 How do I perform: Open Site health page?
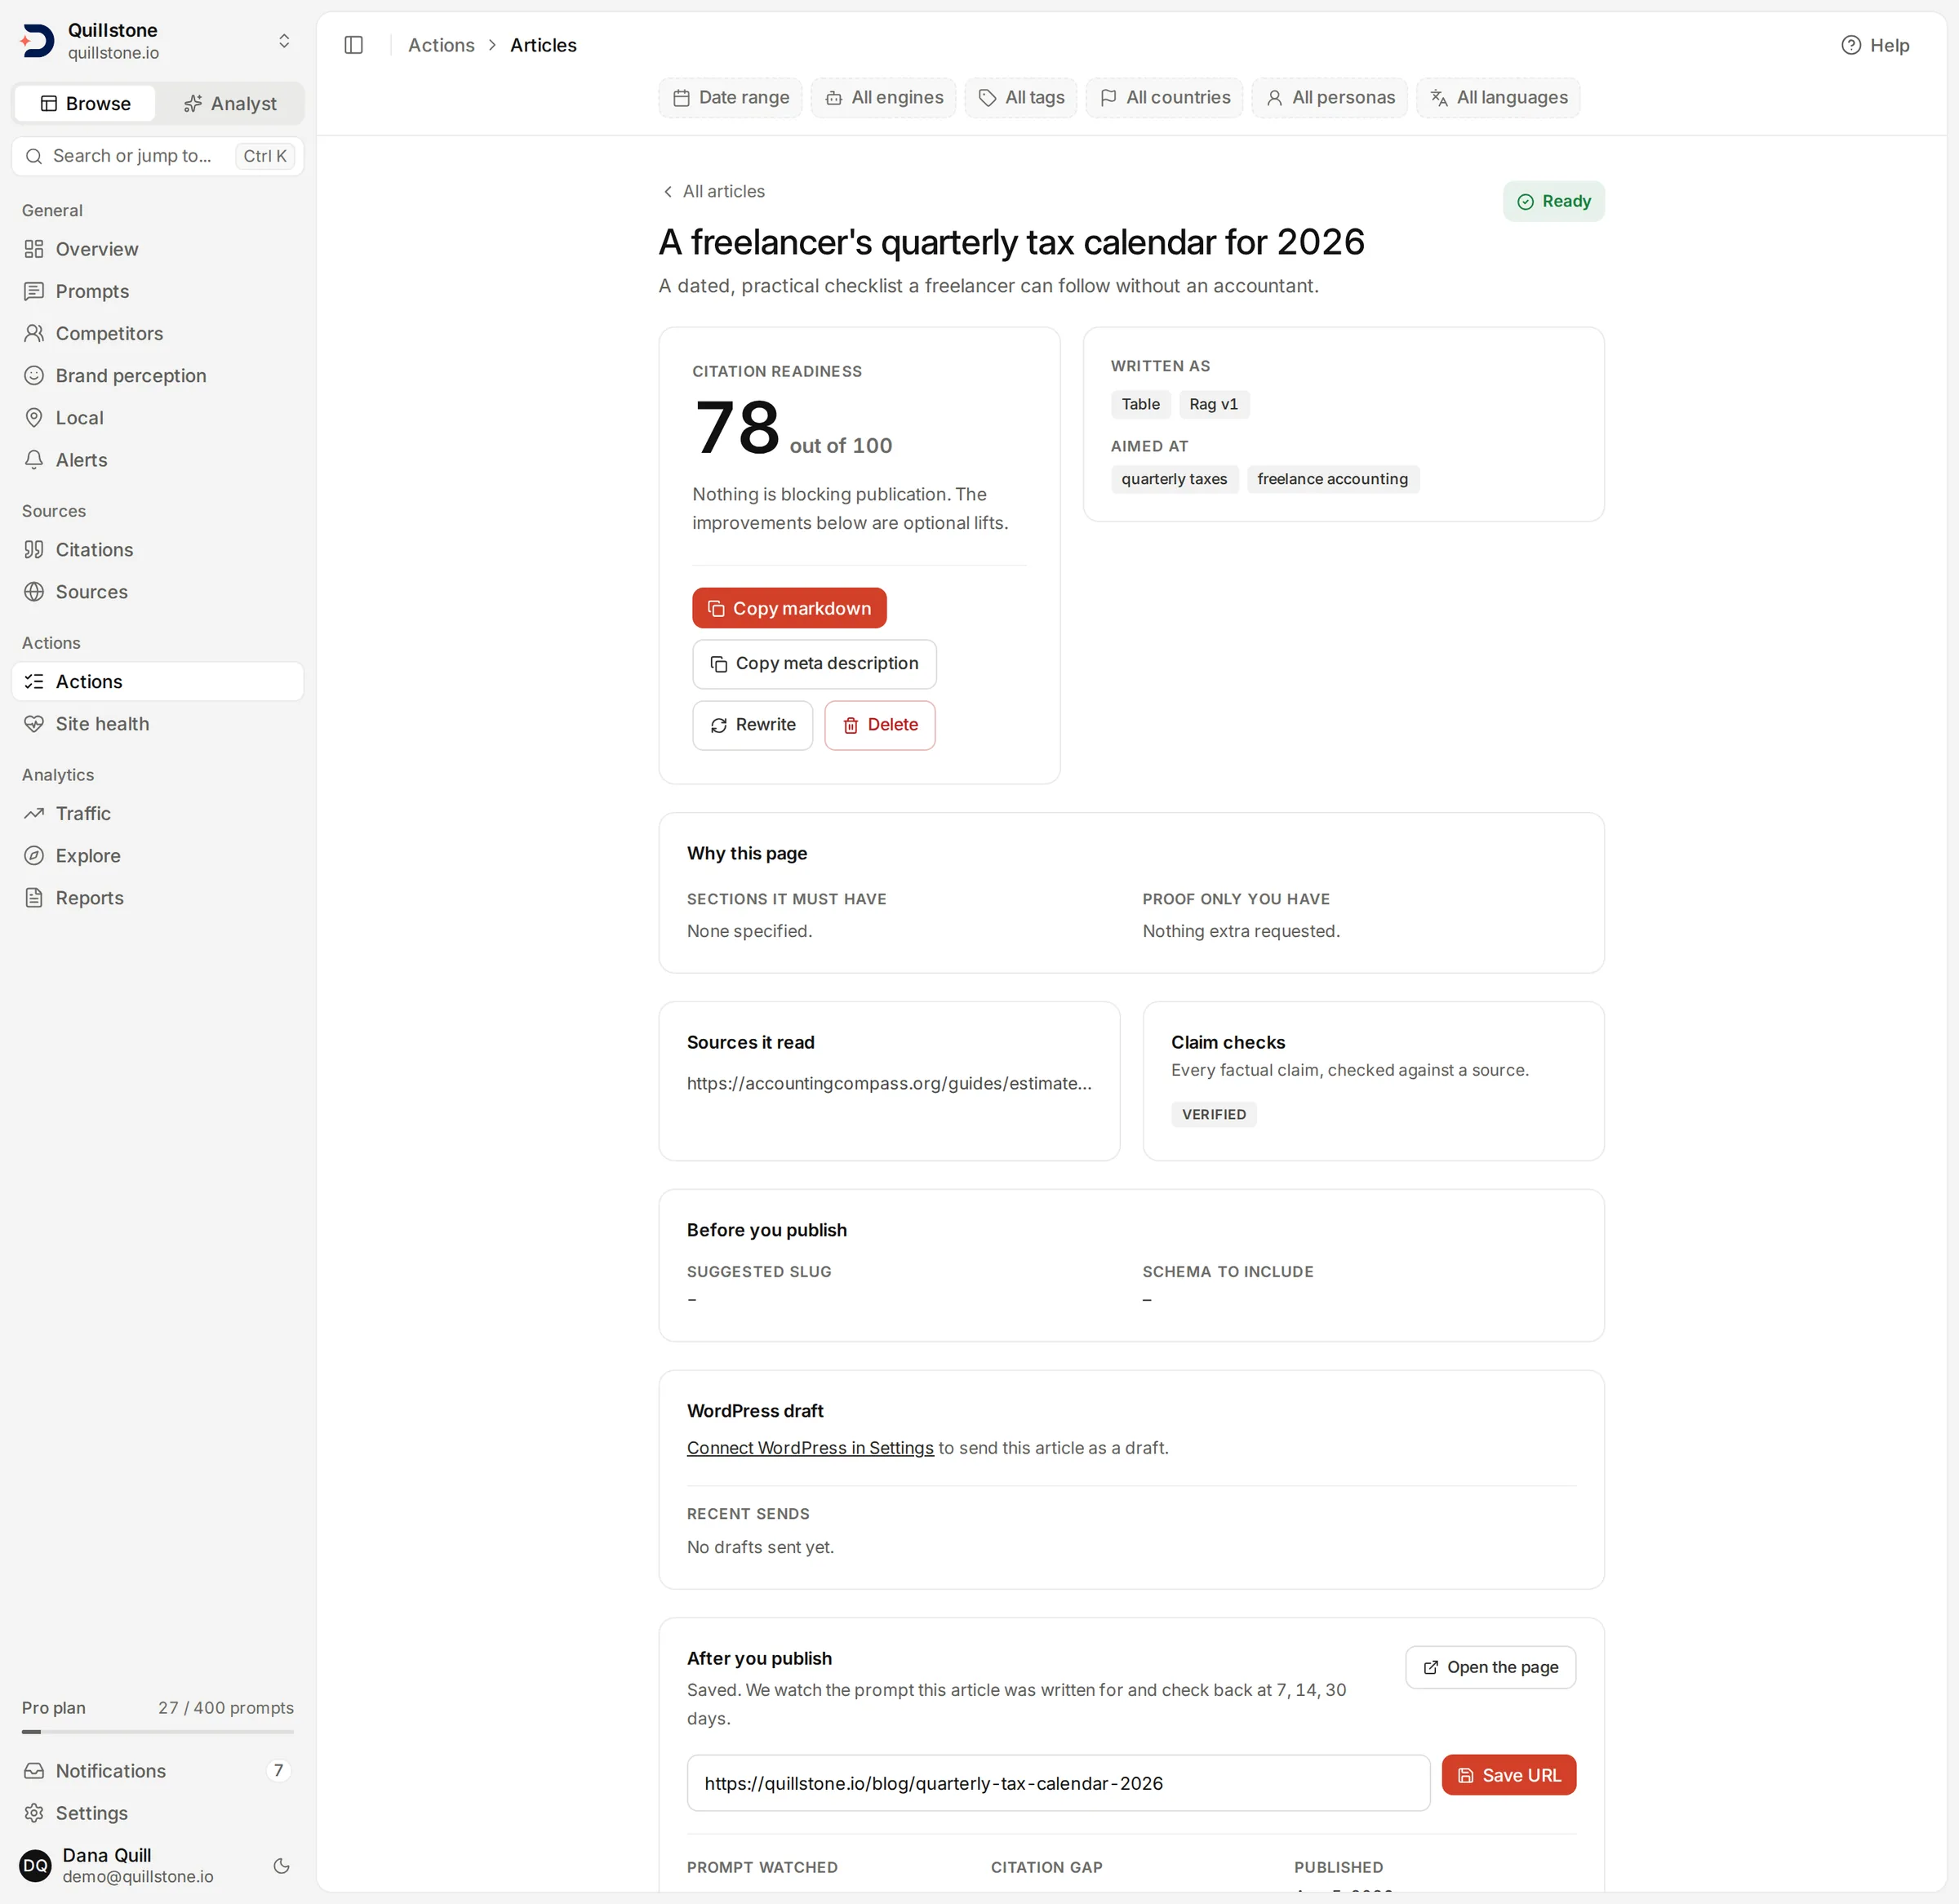(x=158, y=723)
